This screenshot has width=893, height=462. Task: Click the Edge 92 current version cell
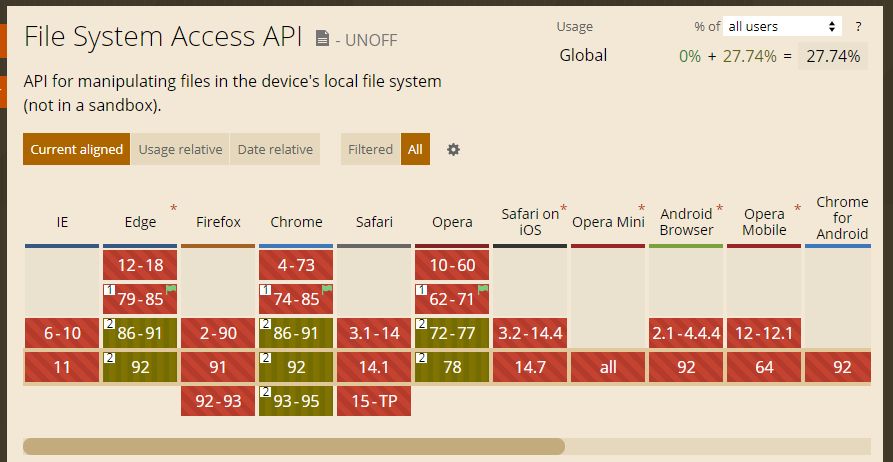[x=140, y=367]
